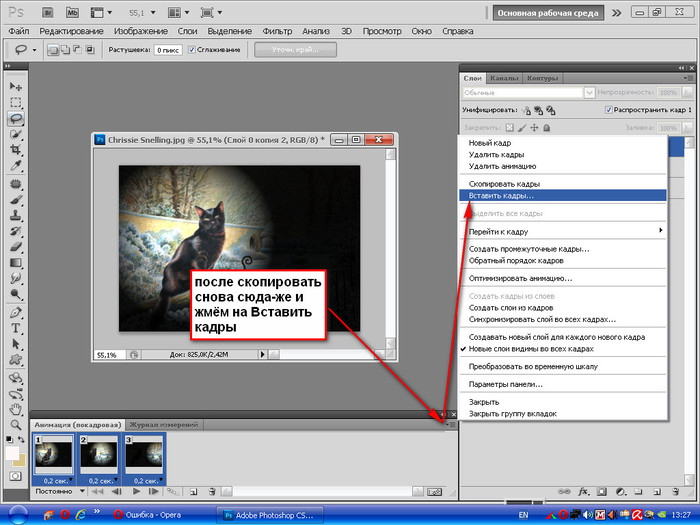Select the Gradient tool
Screen dimensions: 700x525
coord(16,262)
